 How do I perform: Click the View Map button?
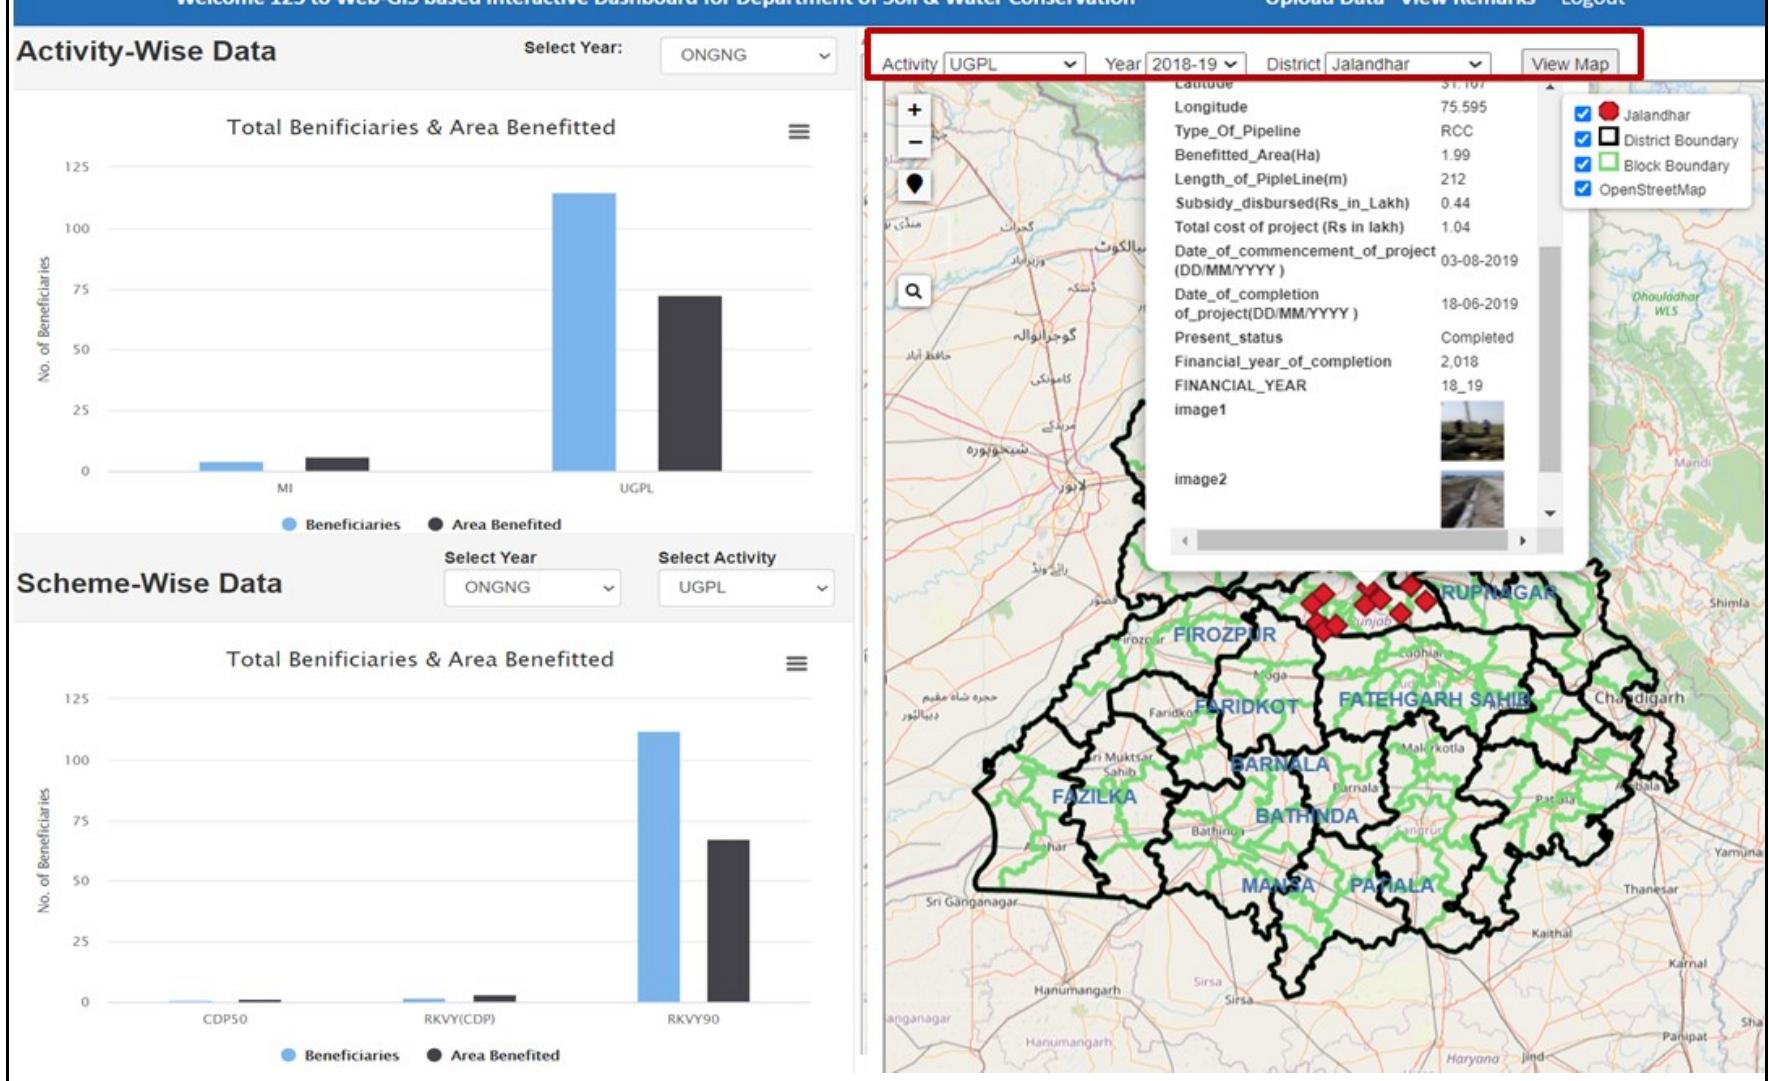(x=1570, y=64)
